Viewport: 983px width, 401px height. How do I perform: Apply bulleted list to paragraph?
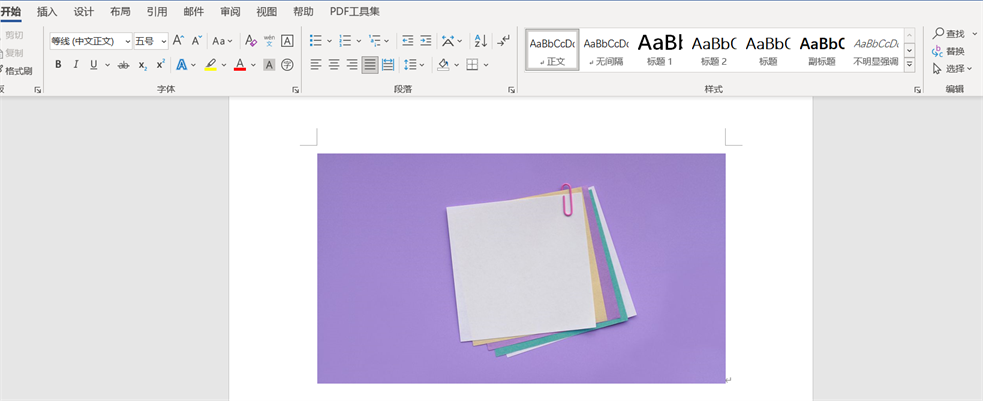[x=315, y=41]
